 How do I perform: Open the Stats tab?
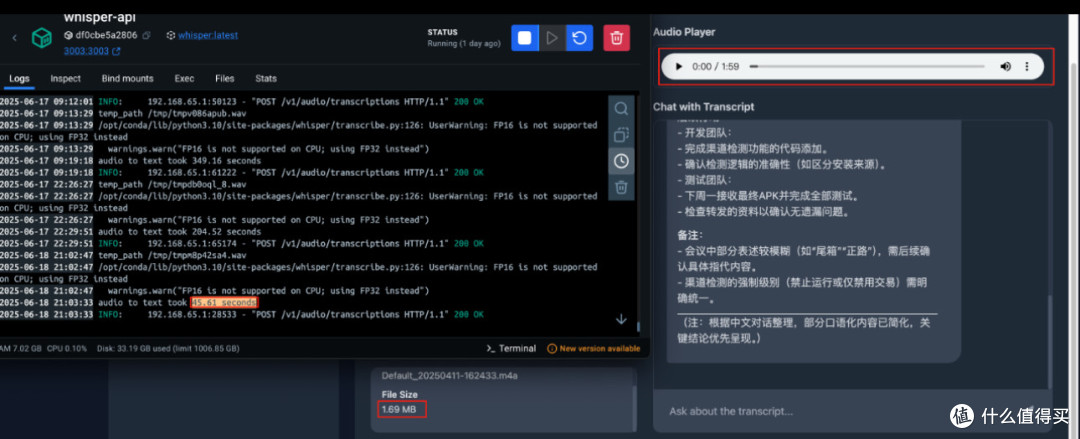[x=266, y=79]
